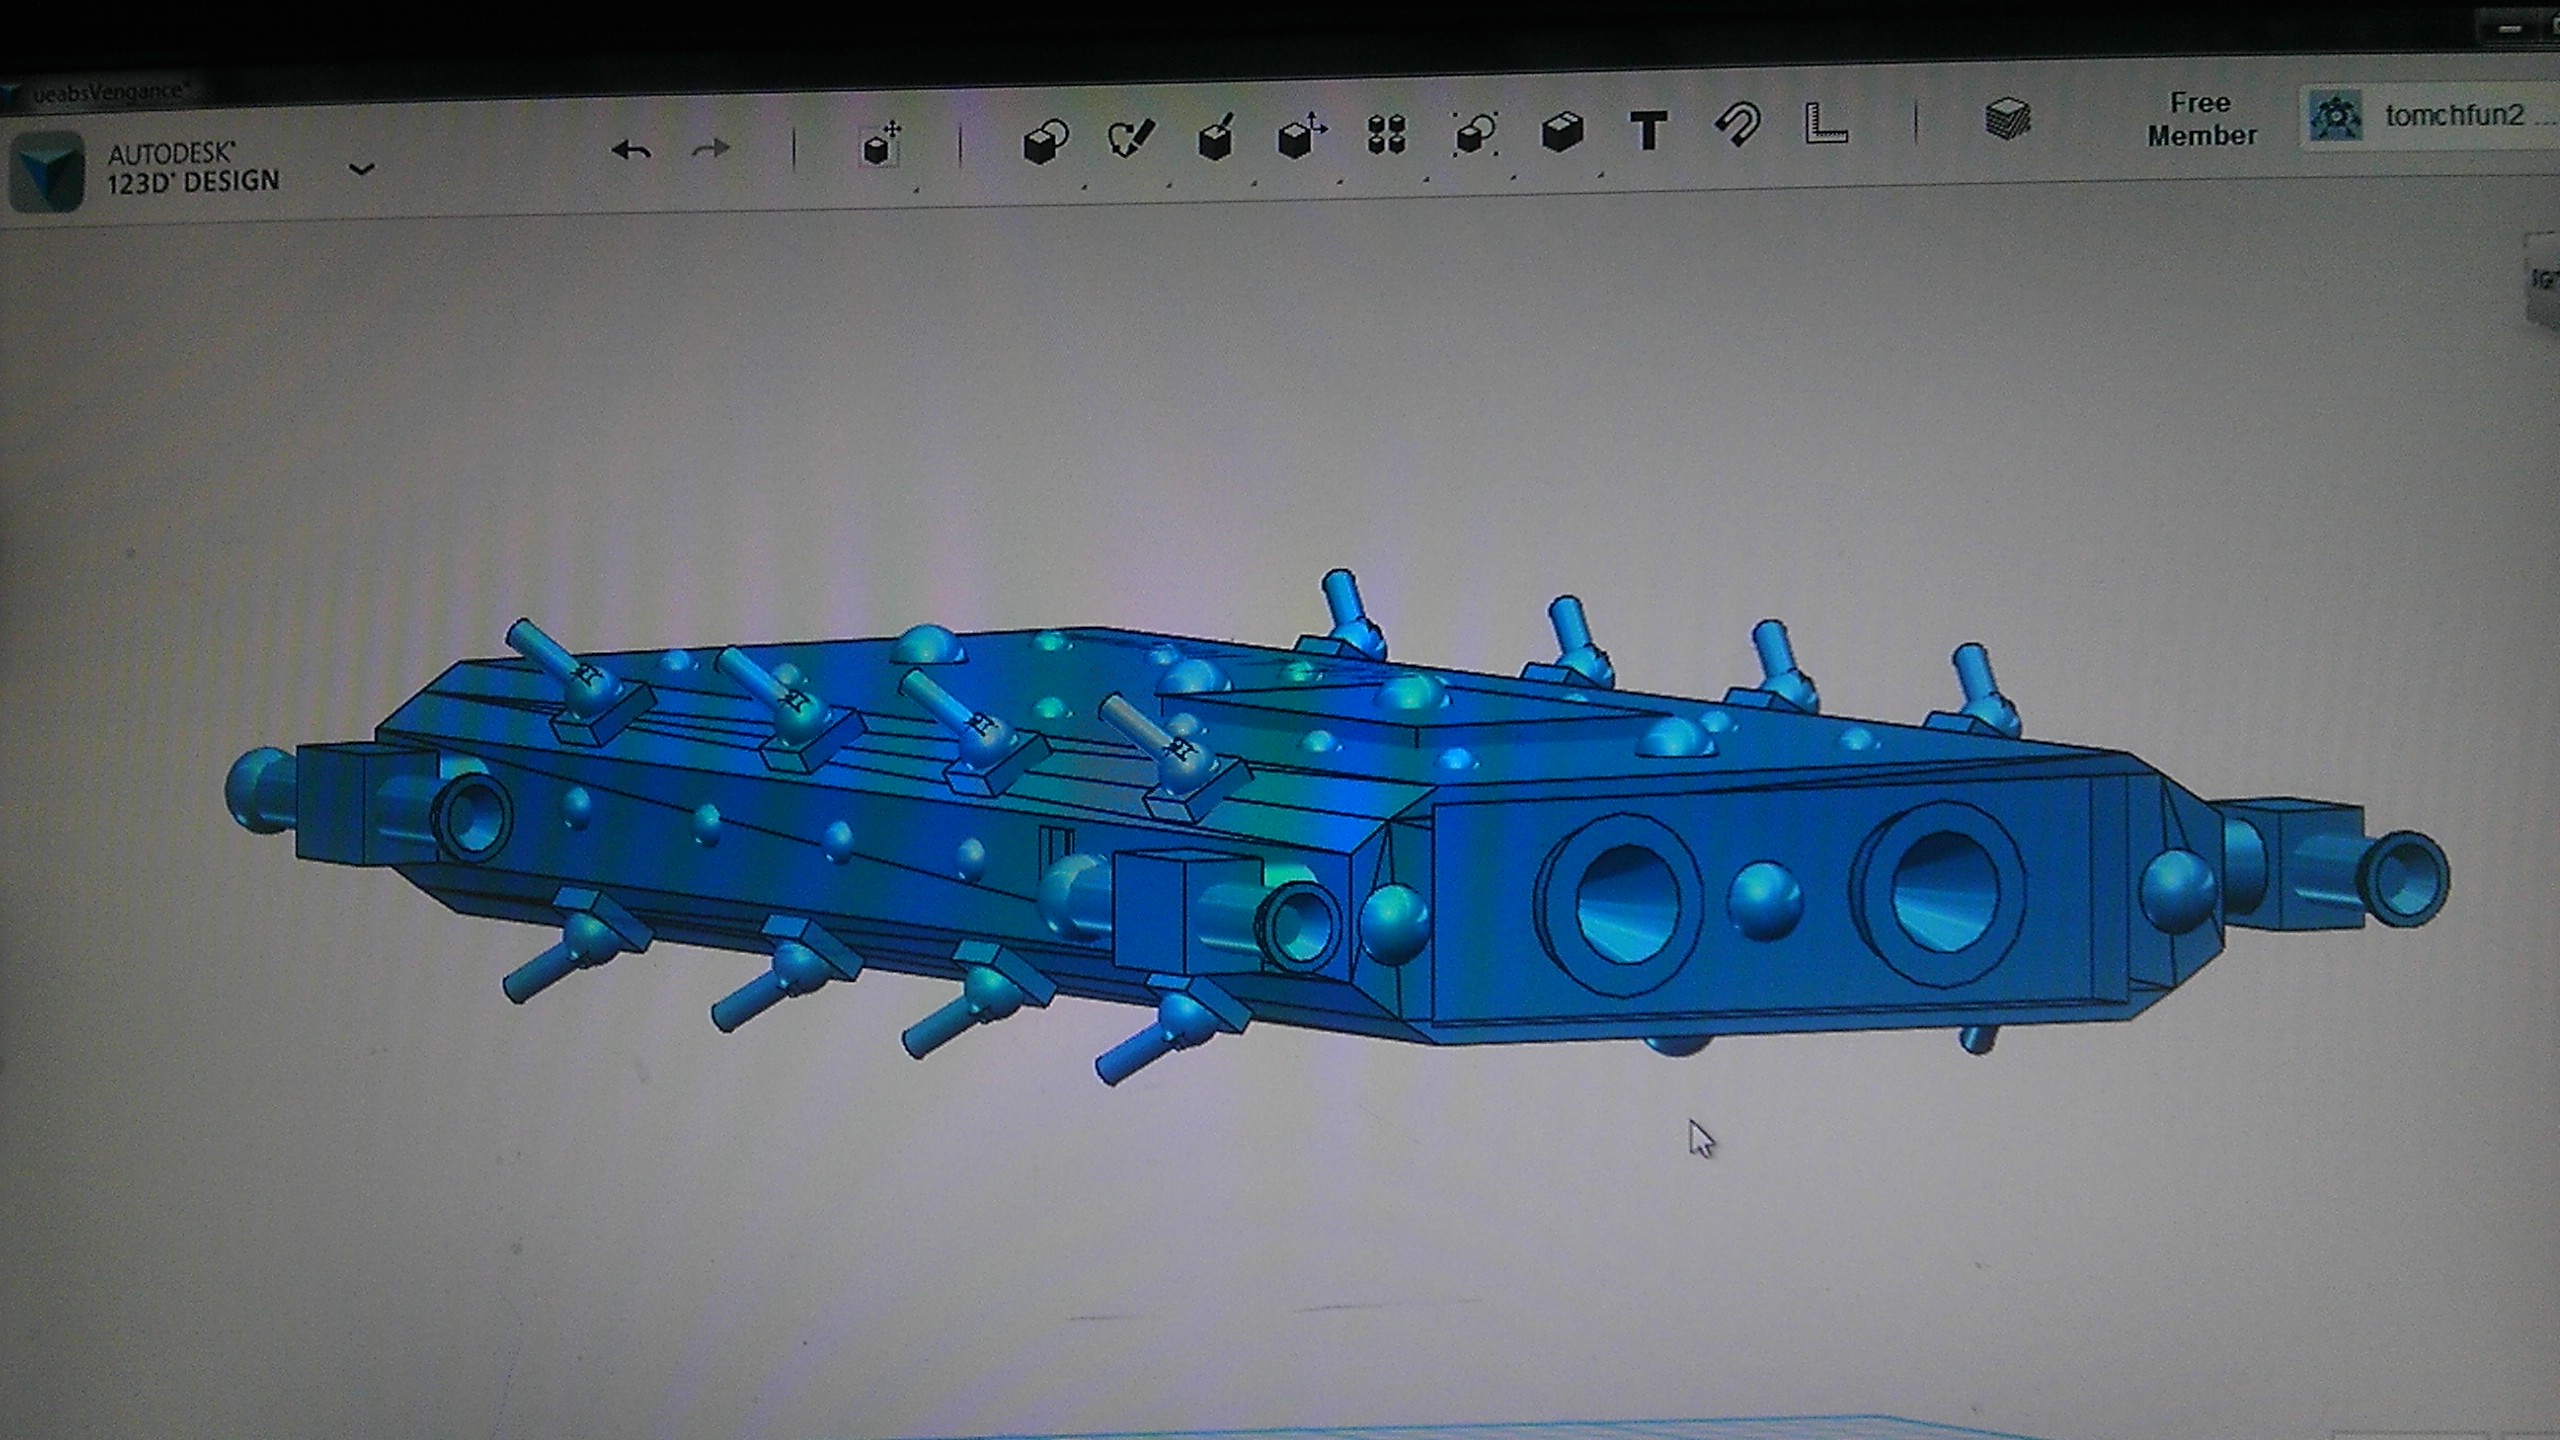Select the Text tool

[x=1648, y=131]
